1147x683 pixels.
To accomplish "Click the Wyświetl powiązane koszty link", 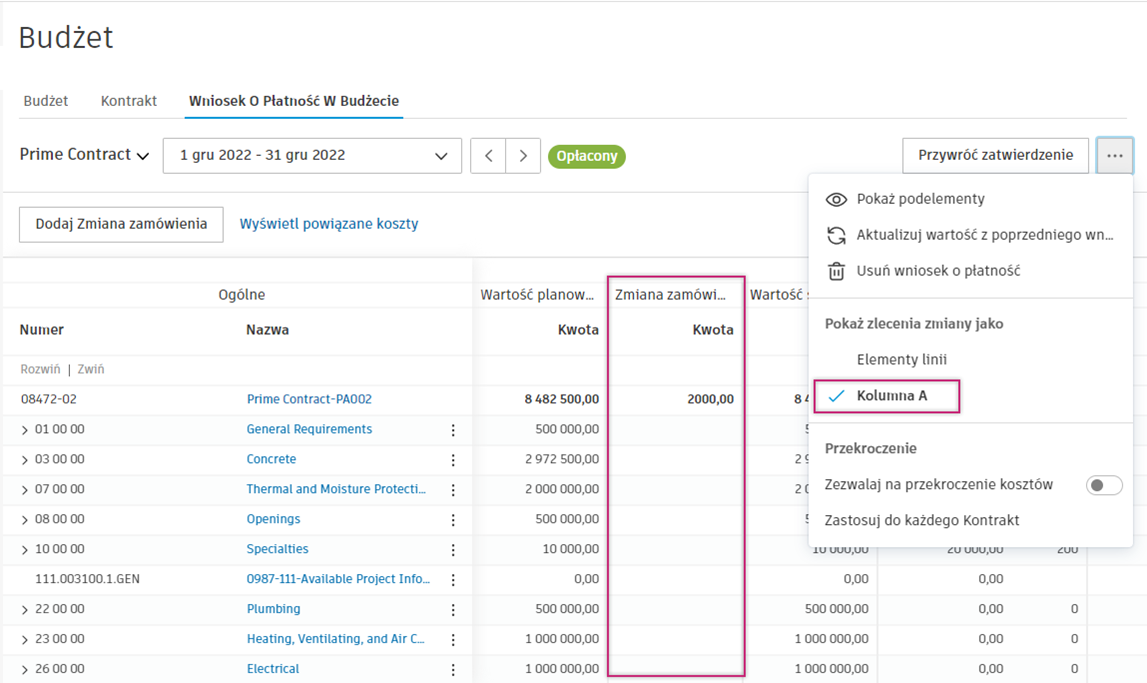I will click(x=329, y=224).
